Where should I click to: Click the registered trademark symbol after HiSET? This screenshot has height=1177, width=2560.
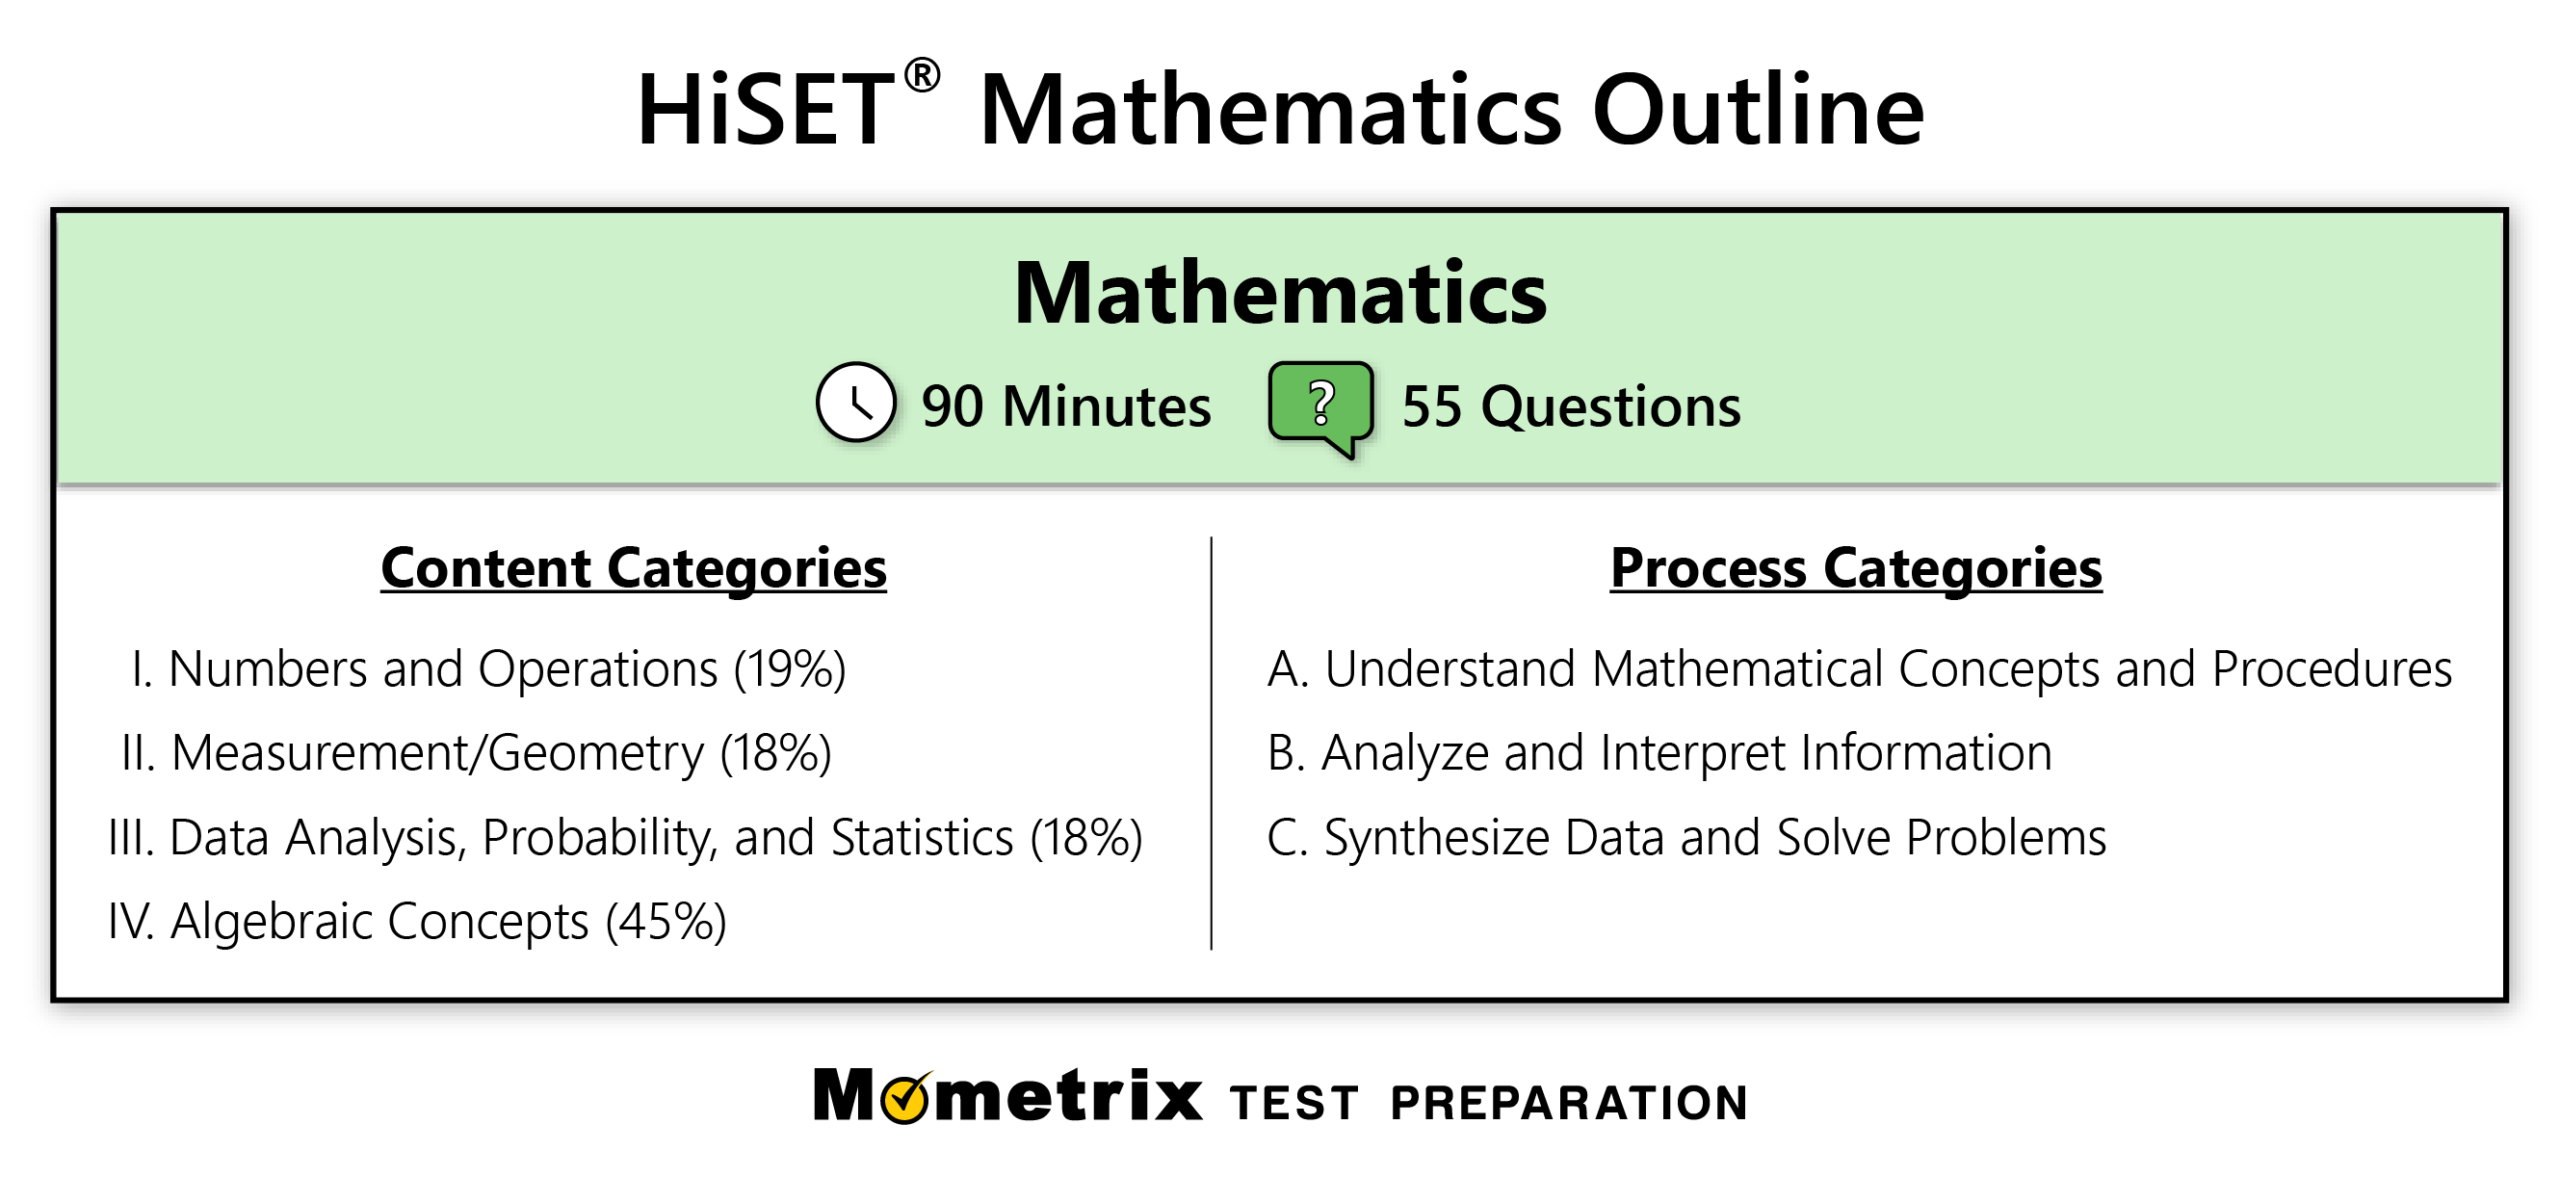click(x=921, y=77)
